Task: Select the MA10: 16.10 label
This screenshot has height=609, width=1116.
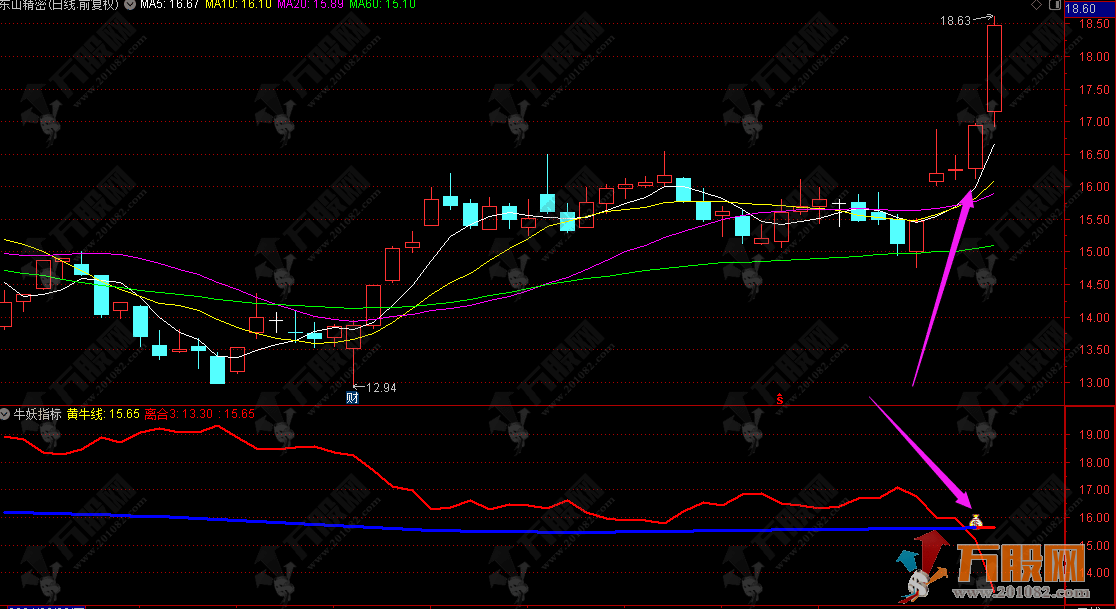Action: tap(238, 4)
